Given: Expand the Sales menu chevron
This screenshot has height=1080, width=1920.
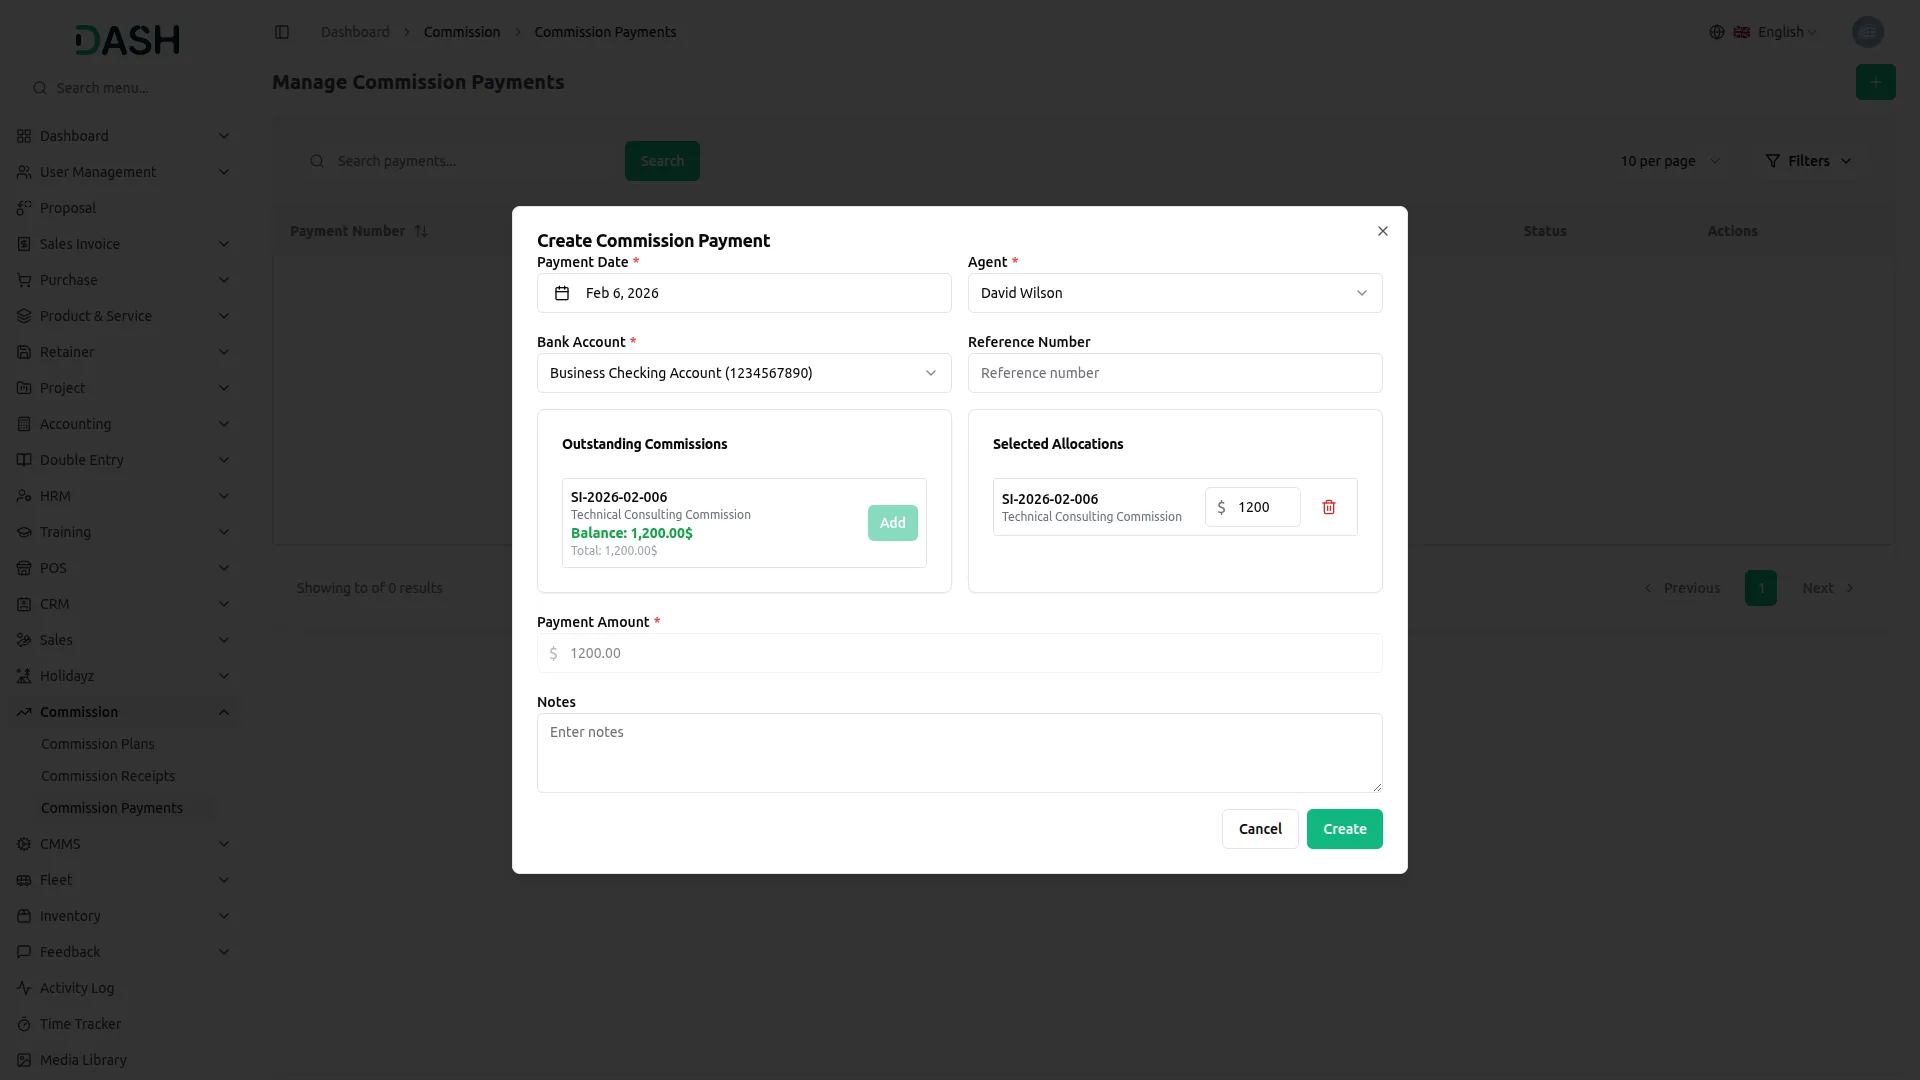Looking at the screenshot, I should [224, 640].
